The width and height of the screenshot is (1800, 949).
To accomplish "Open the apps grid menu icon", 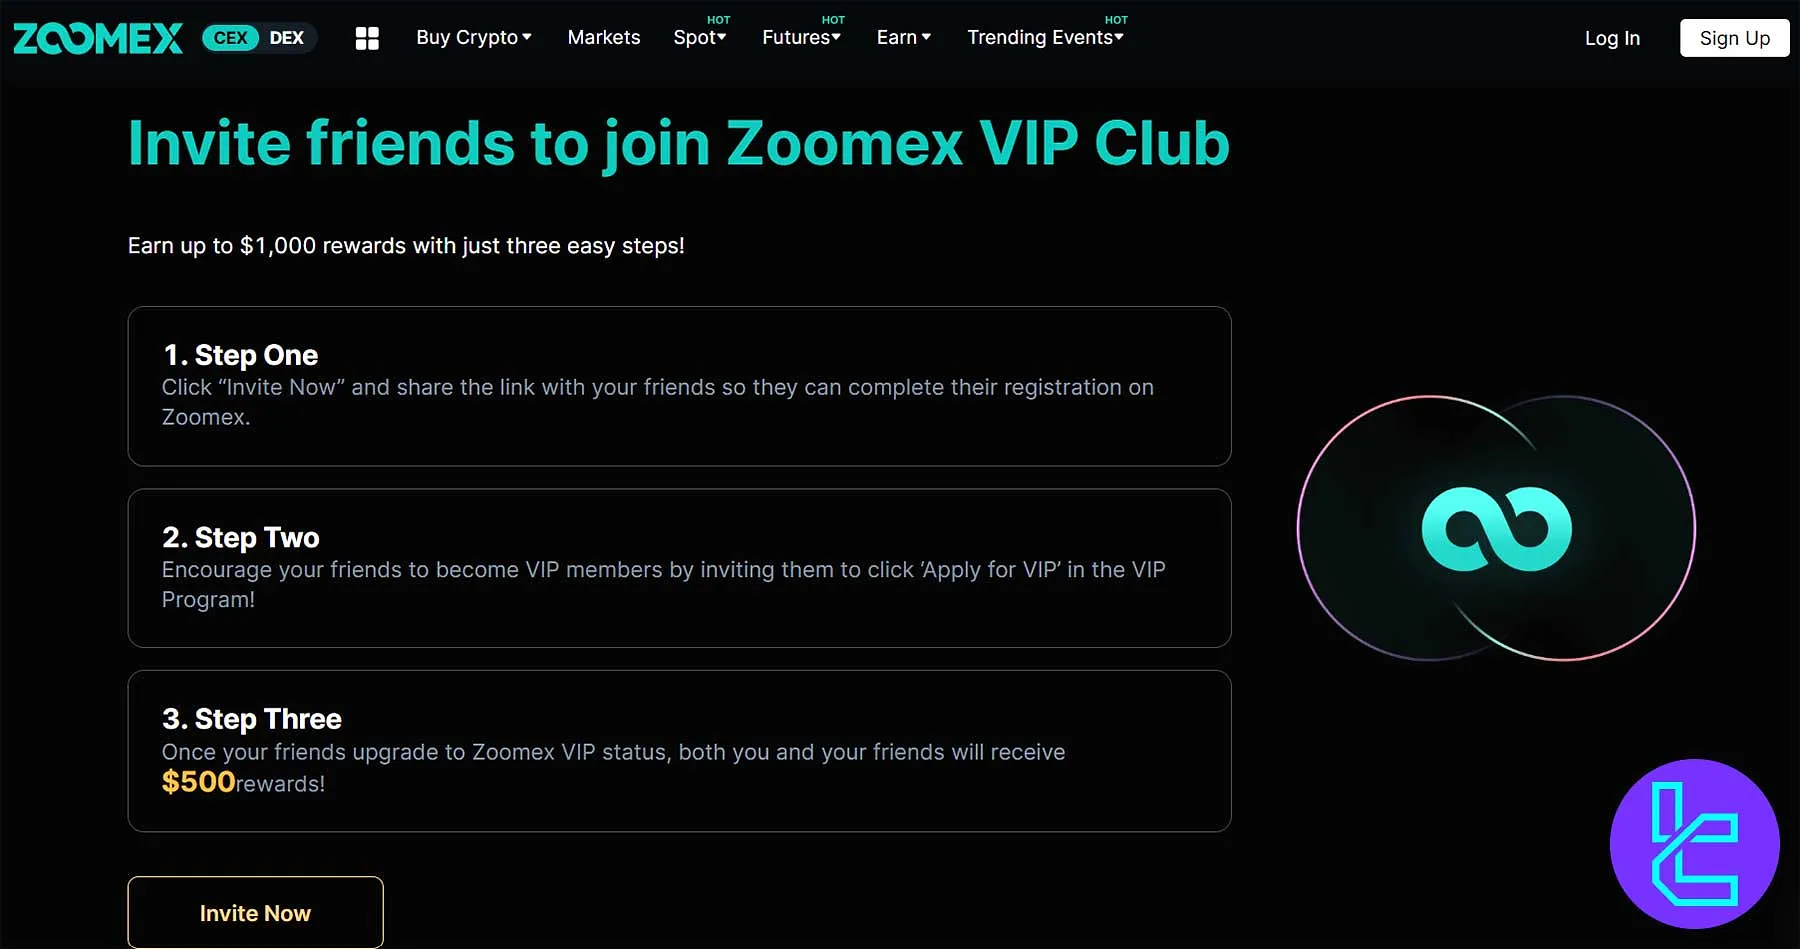I will coord(367,38).
